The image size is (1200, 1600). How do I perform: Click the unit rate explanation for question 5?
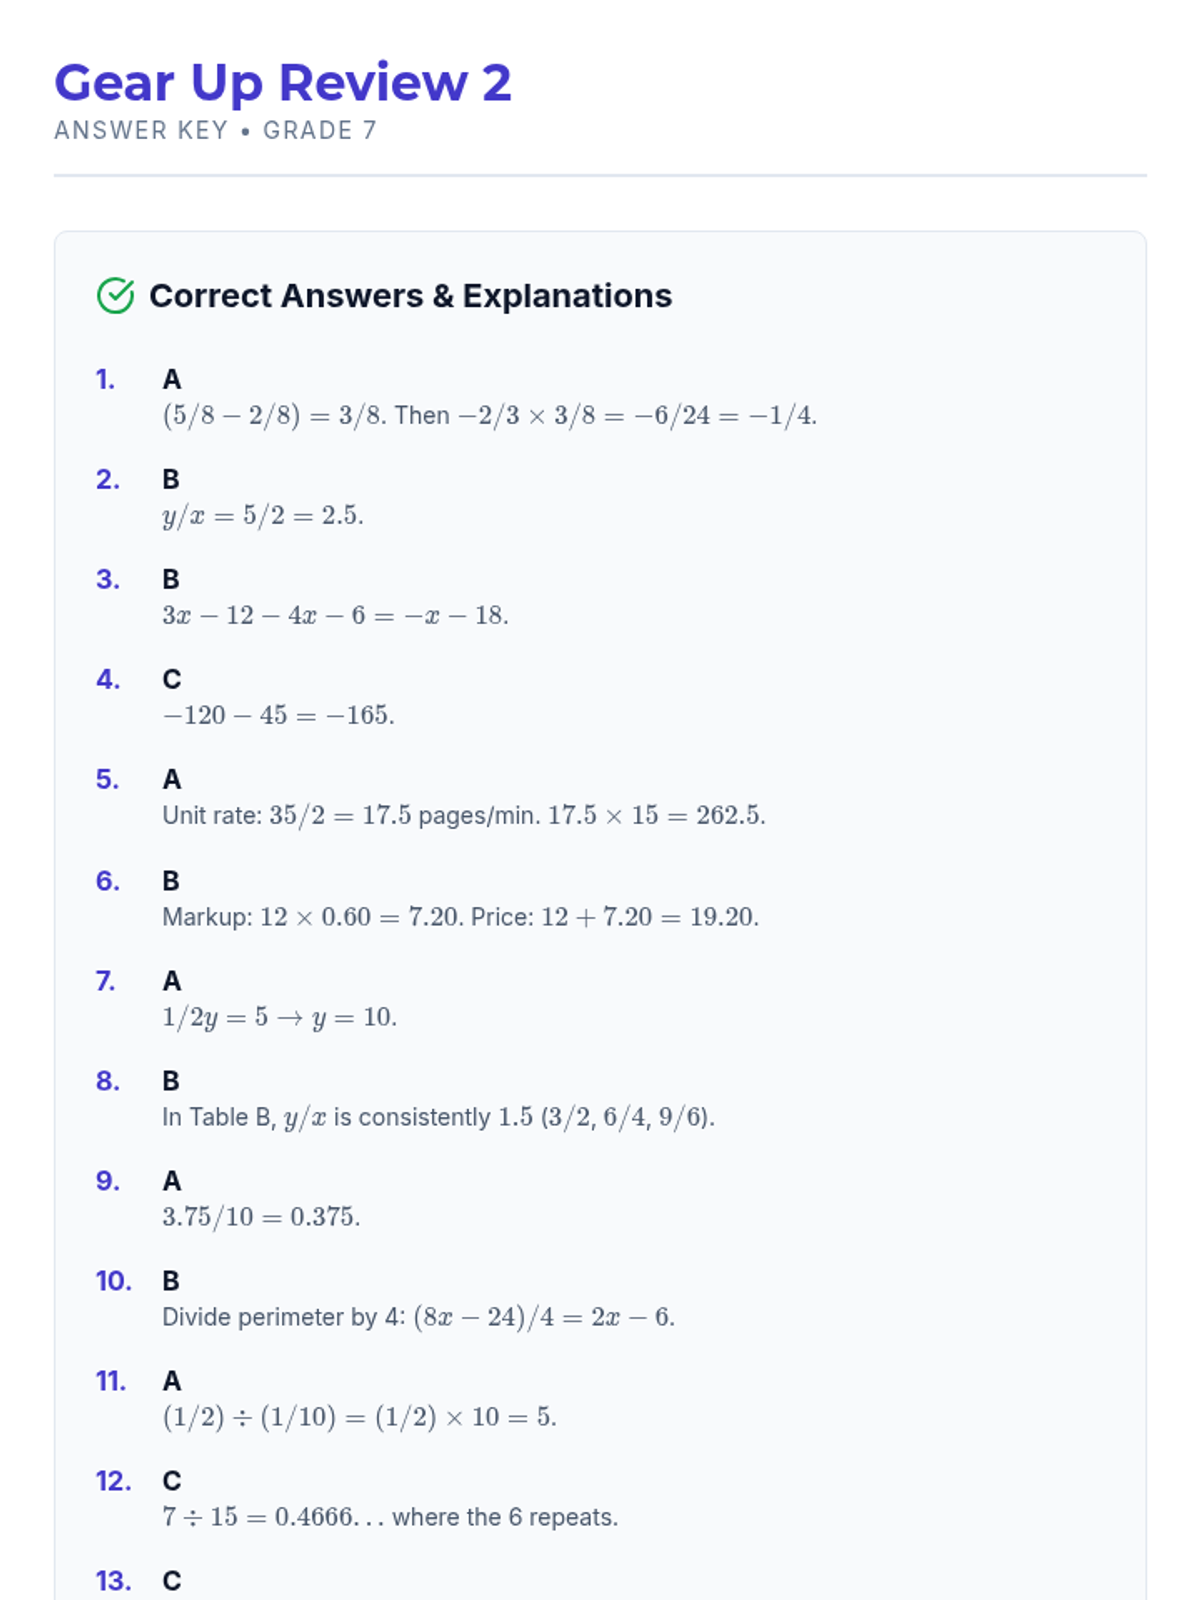[464, 816]
